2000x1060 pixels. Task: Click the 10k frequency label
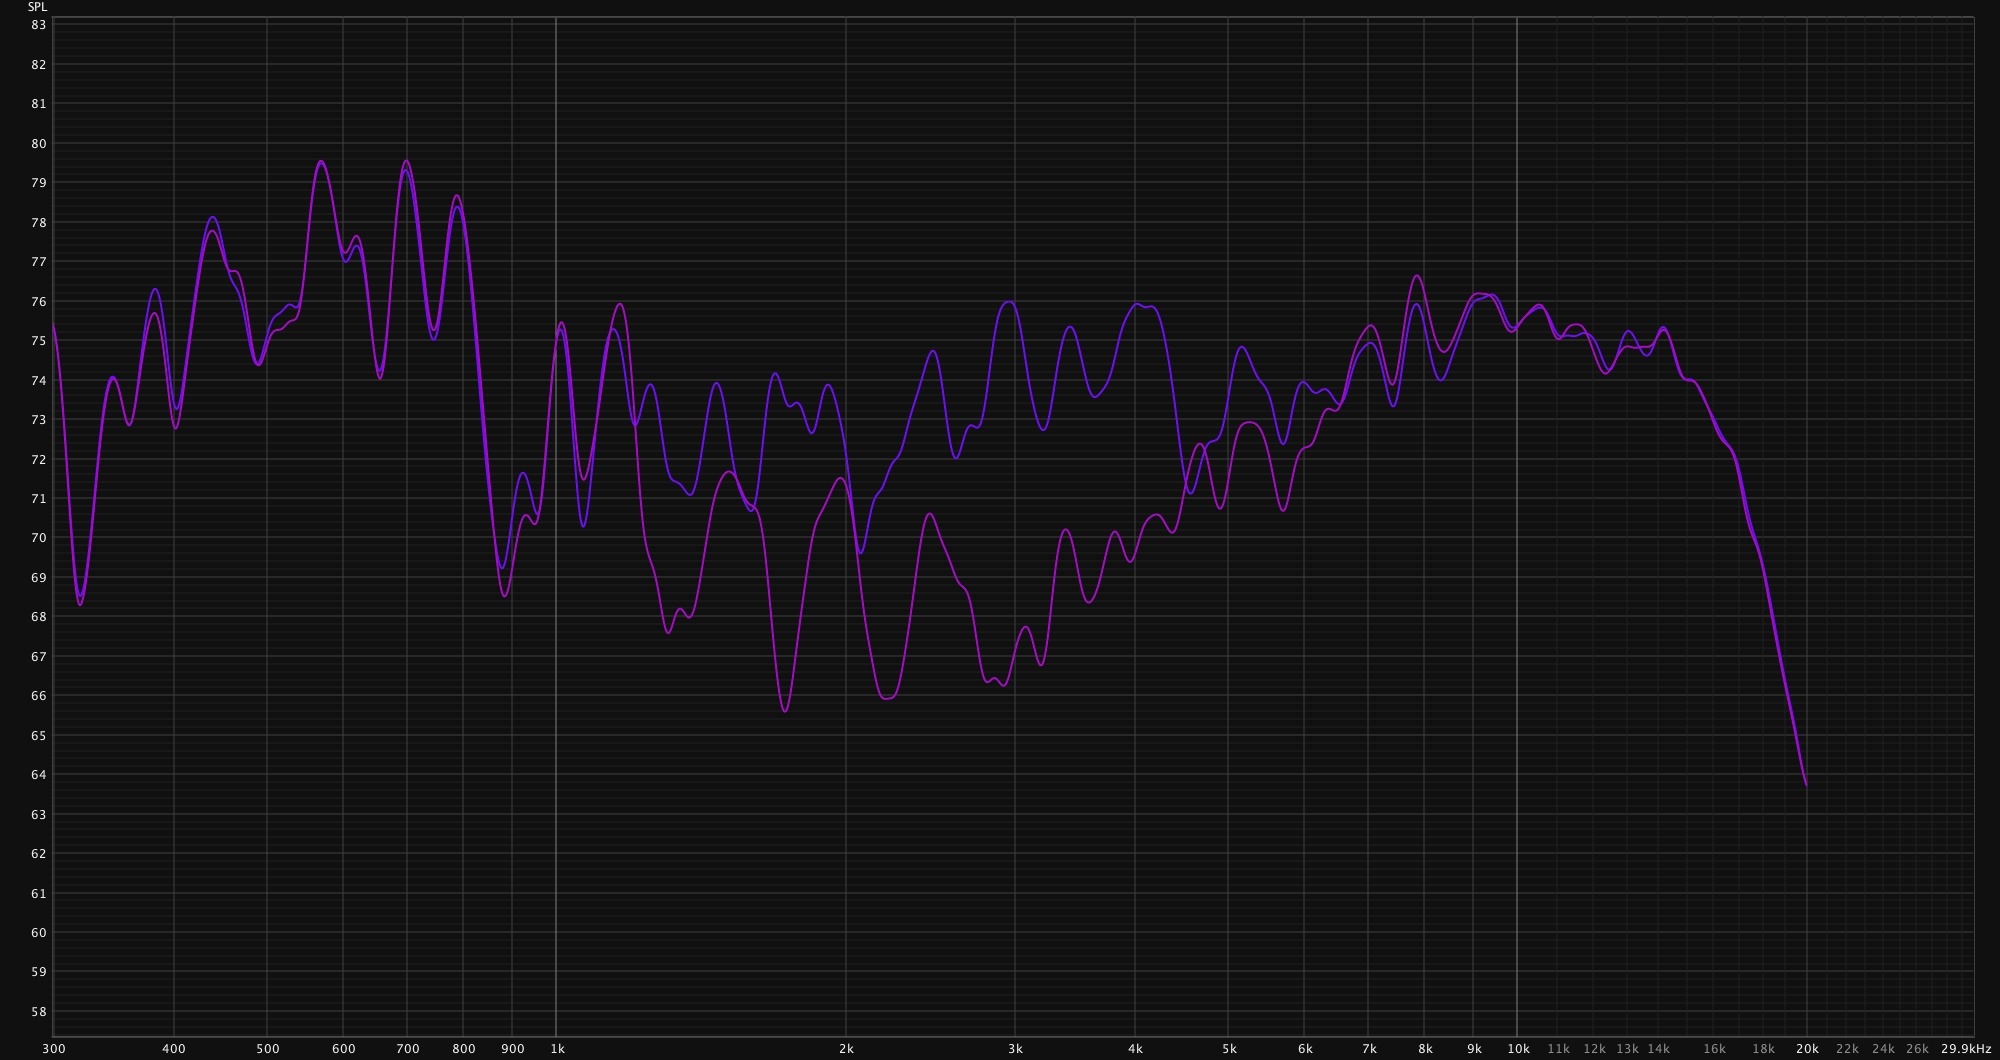coord(1518,1049)
